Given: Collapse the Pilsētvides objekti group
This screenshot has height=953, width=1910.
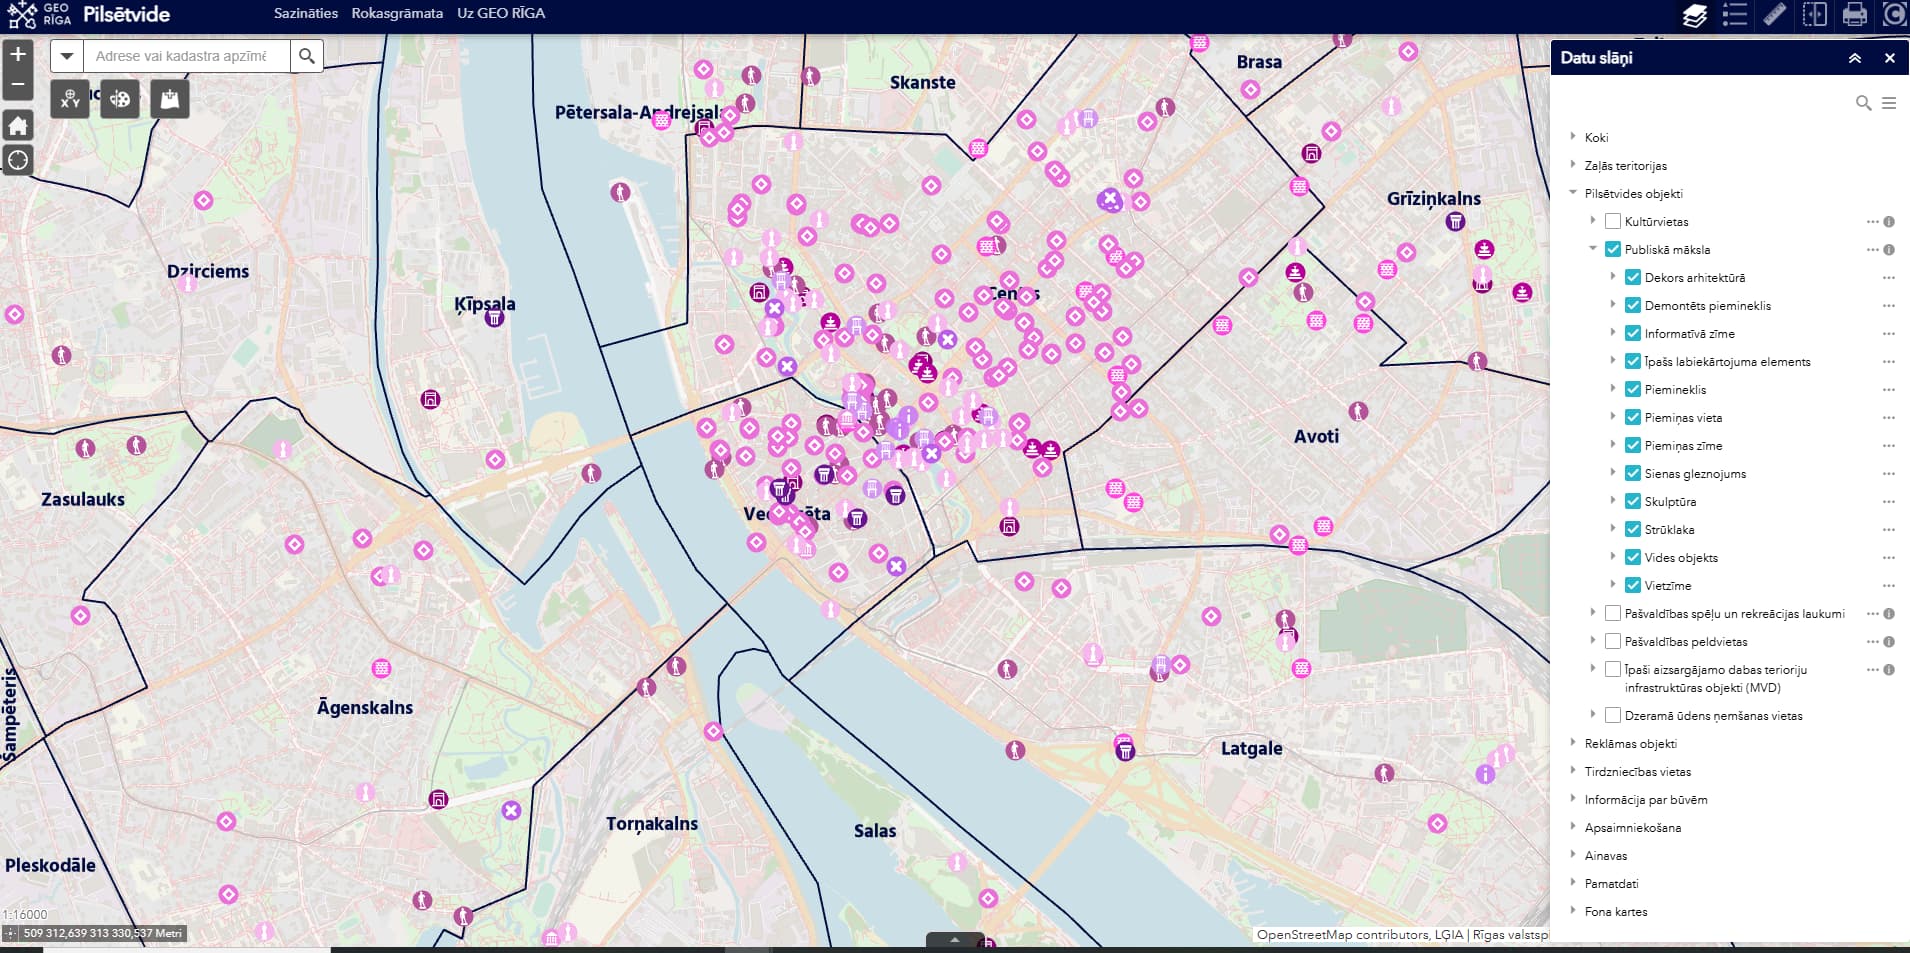Looking at the screenshot, I should [x=1574, y=193].
